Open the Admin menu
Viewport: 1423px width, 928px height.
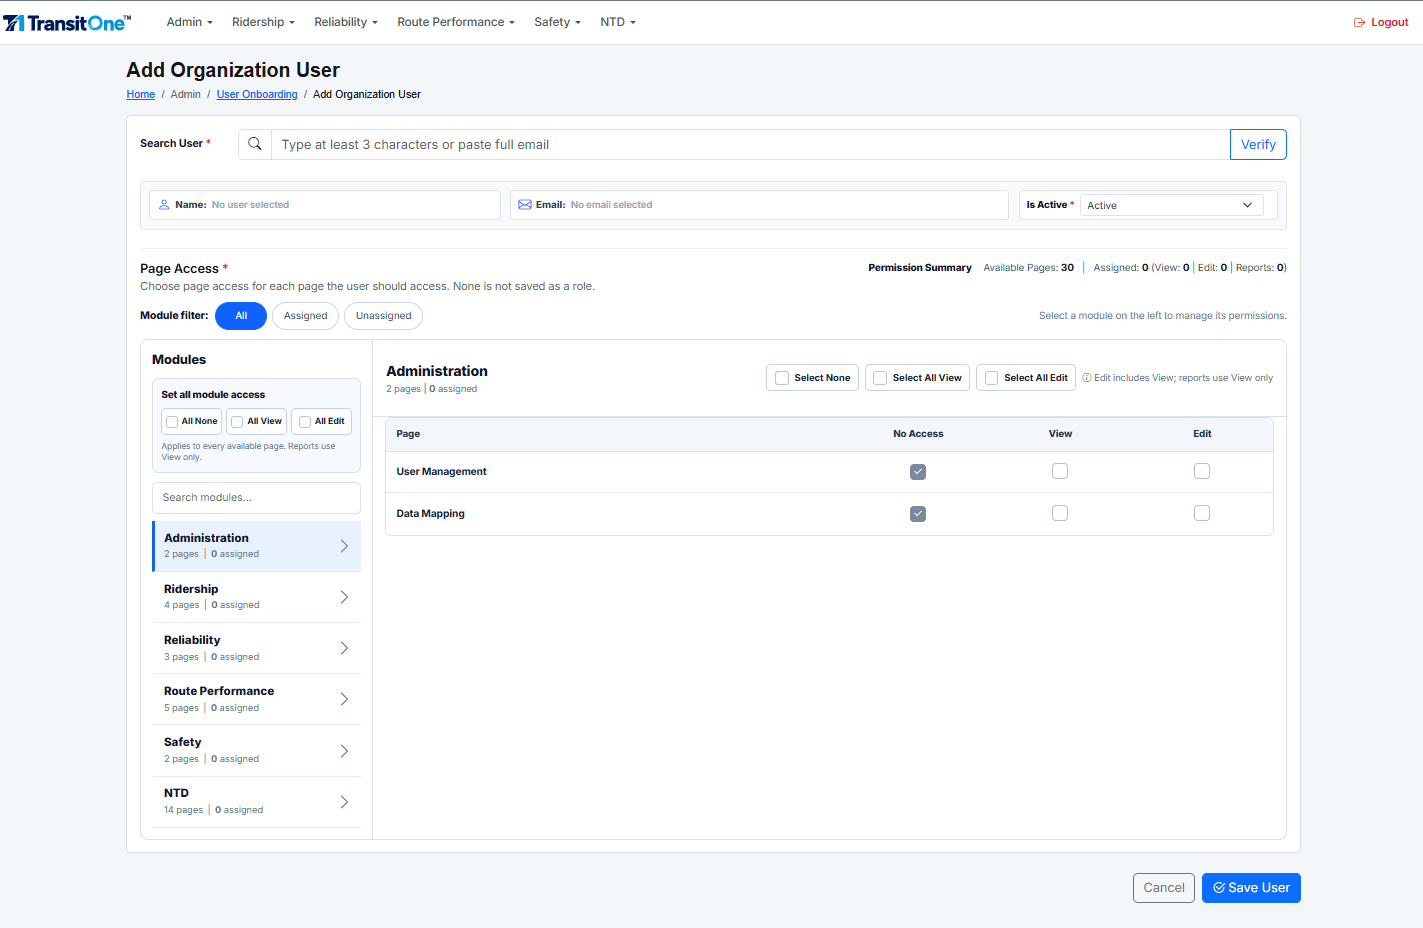point(189,22)
